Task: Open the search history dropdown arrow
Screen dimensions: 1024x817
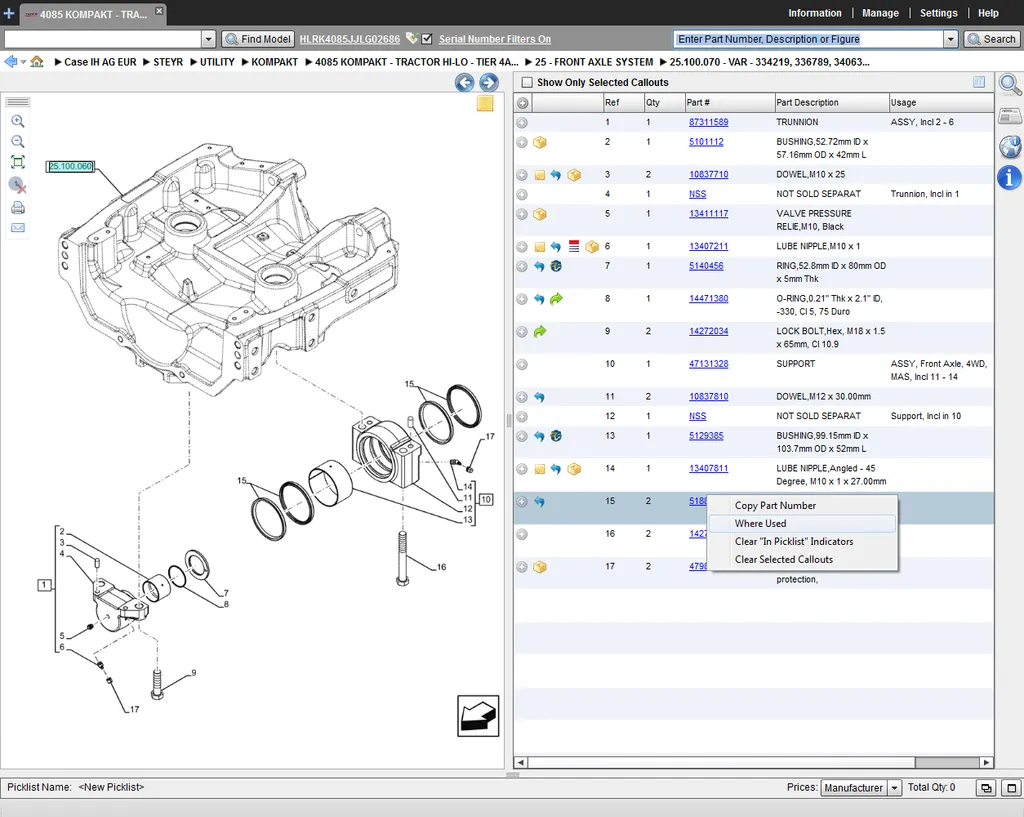Action: pos(951,39)
